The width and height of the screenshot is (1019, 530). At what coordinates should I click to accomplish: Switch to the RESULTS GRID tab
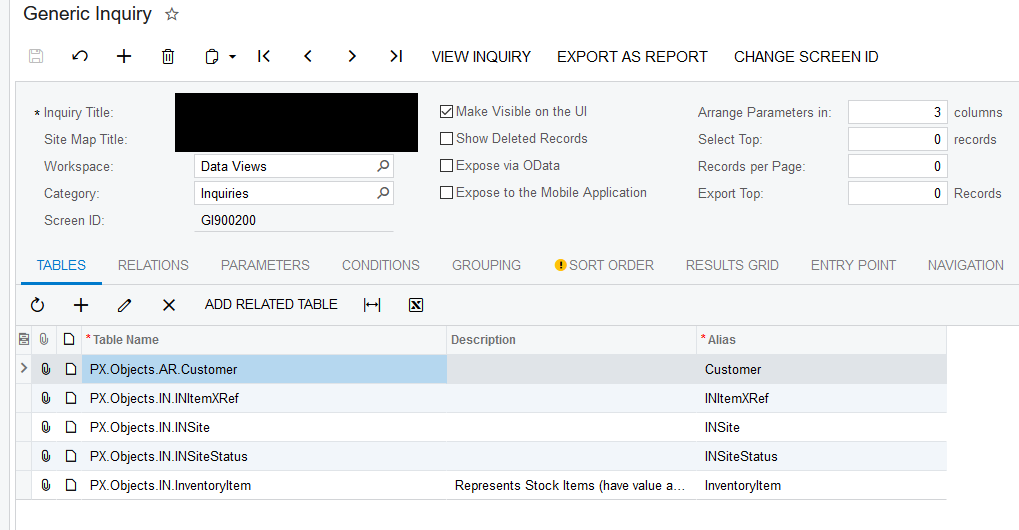pyautogui.click(x=732, y=265)
